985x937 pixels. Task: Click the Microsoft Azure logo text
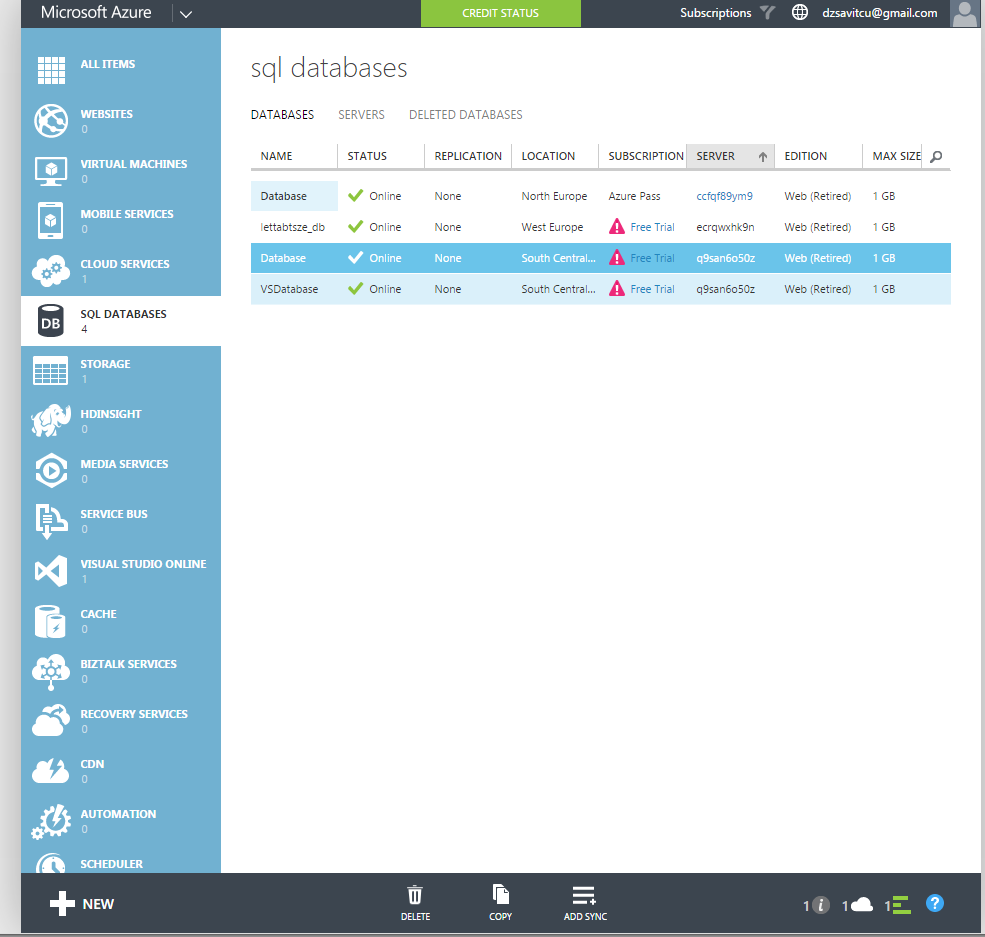[96, 13]
